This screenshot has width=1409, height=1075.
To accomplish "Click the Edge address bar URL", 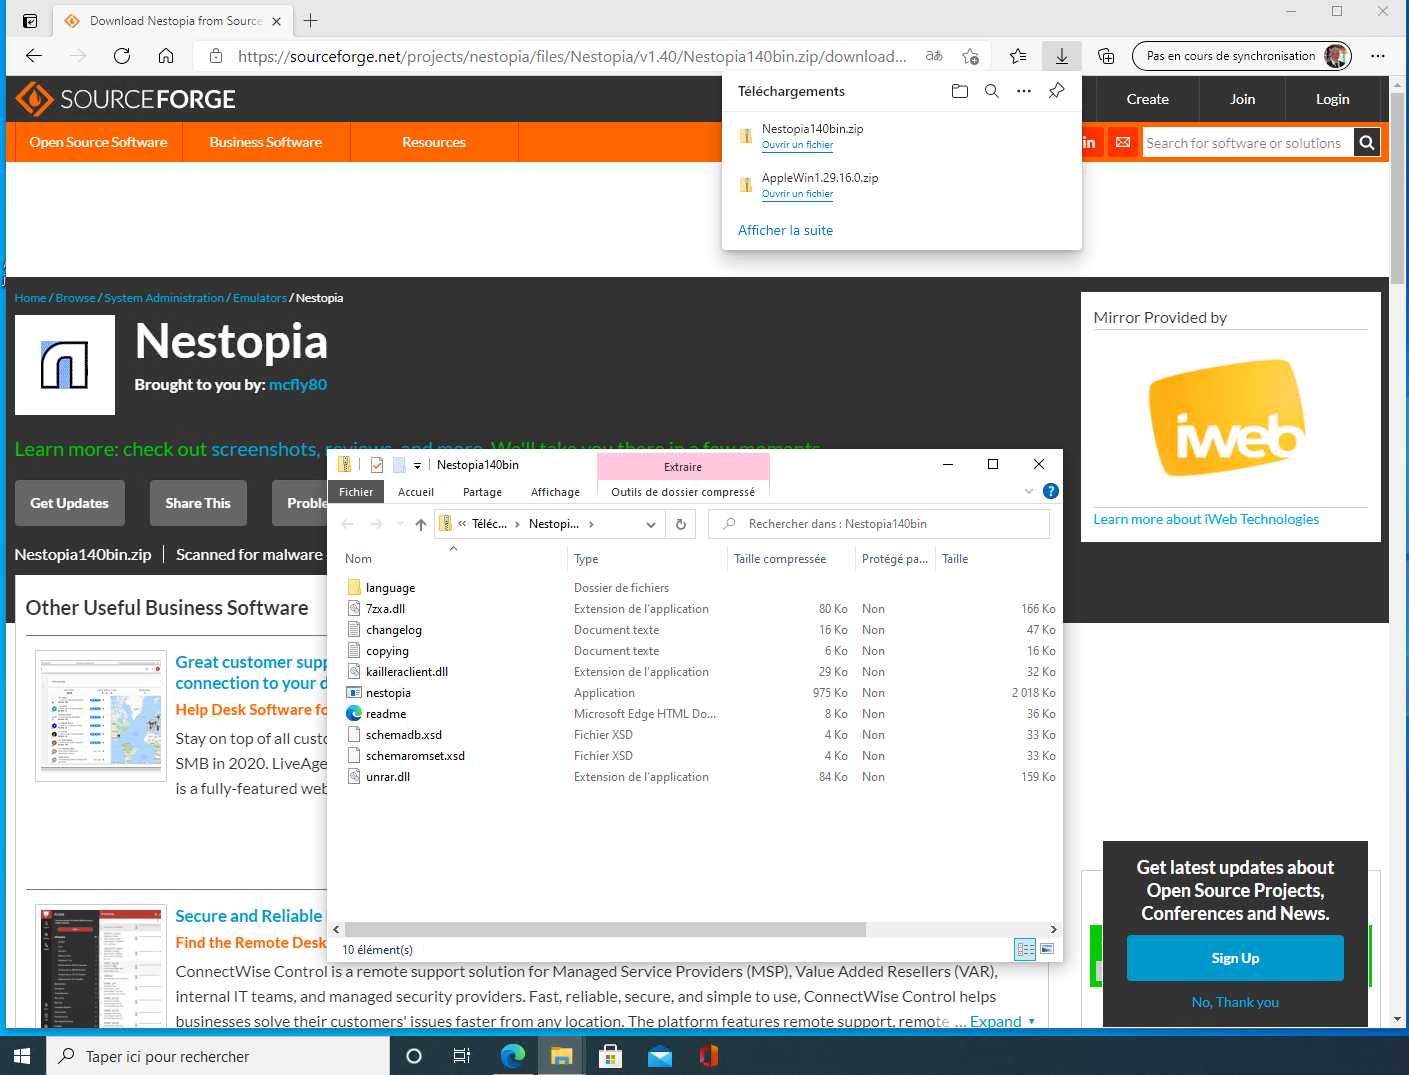I will tap(572, 56).
